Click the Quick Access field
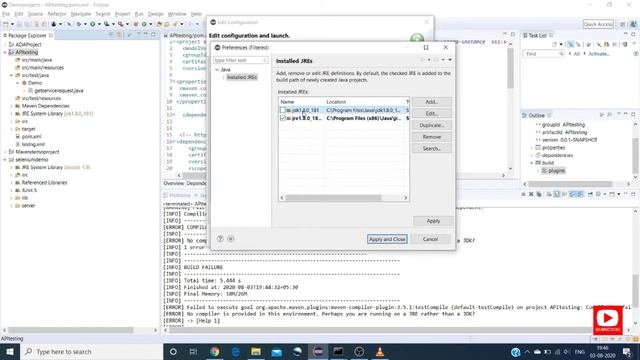This screenshot has height=360, width=640. 598,24
